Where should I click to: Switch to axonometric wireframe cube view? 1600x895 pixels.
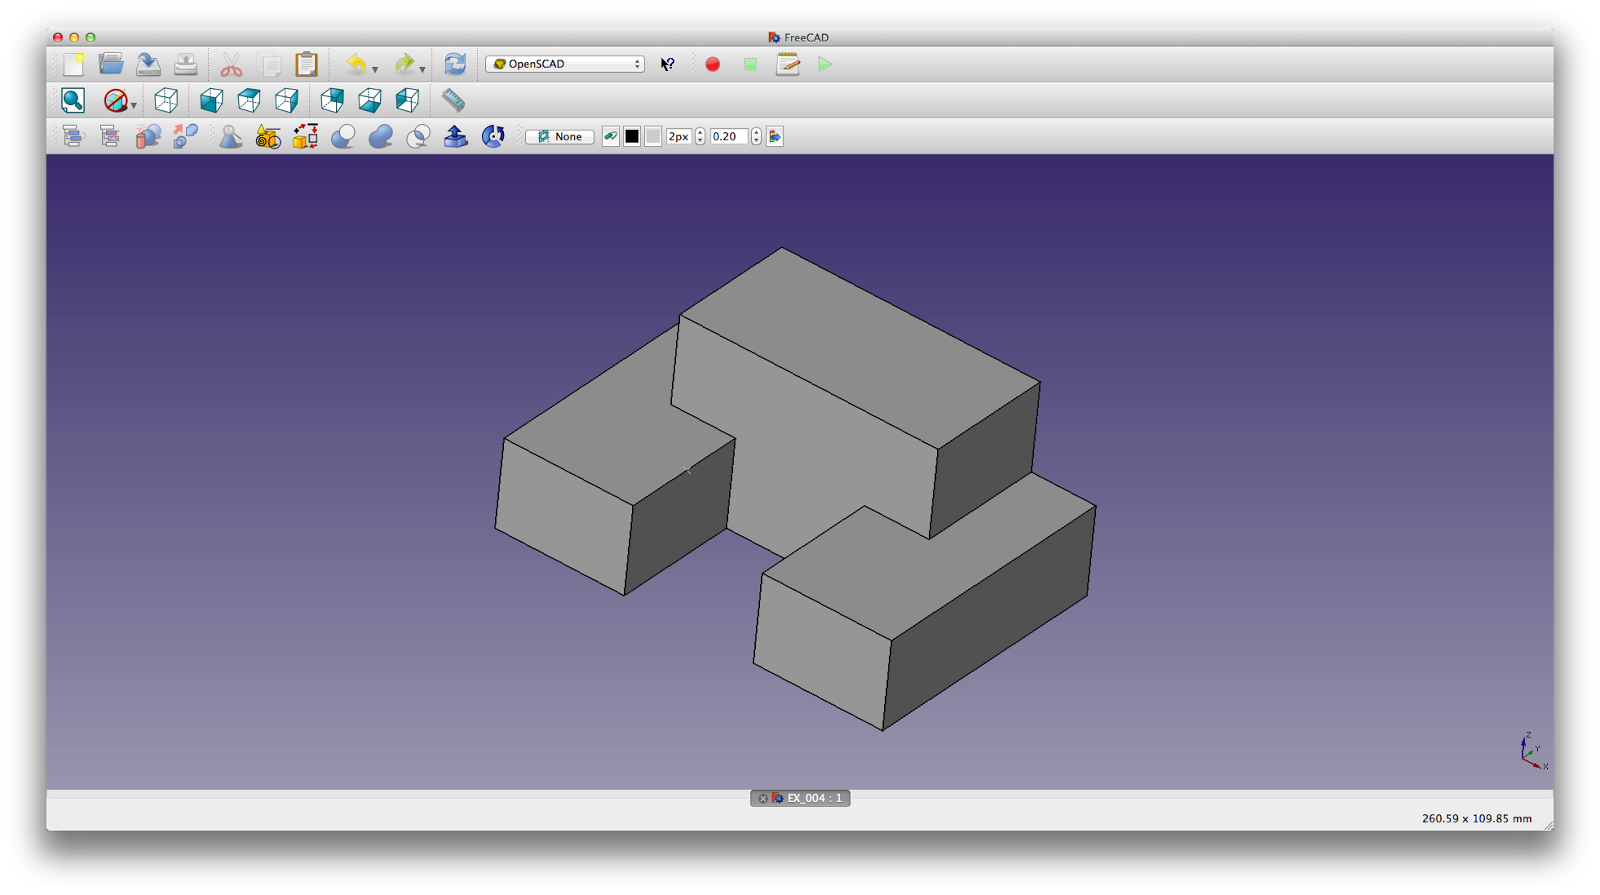pyautogui.click(x=166, y=100)
